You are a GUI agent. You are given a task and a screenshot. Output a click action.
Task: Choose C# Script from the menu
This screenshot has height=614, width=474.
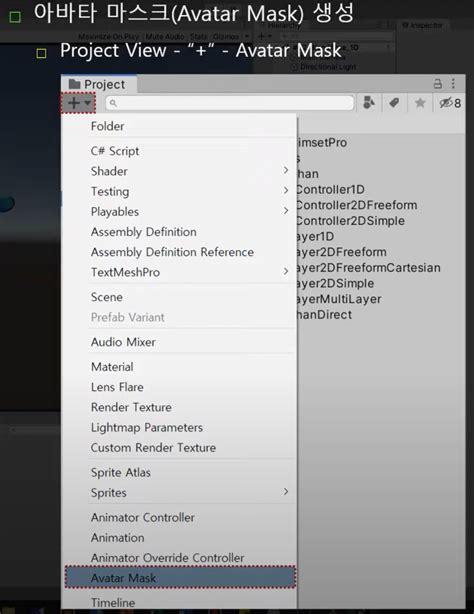point(180,151)
